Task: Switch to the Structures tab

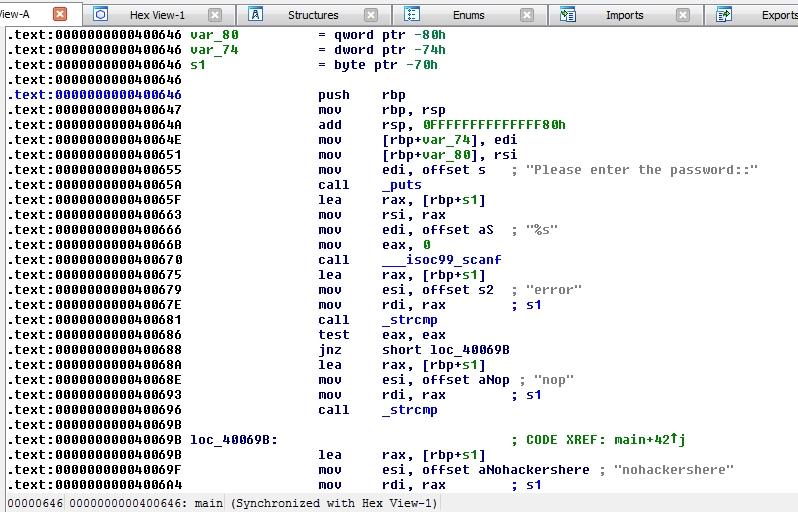Action: click(313, 15)
